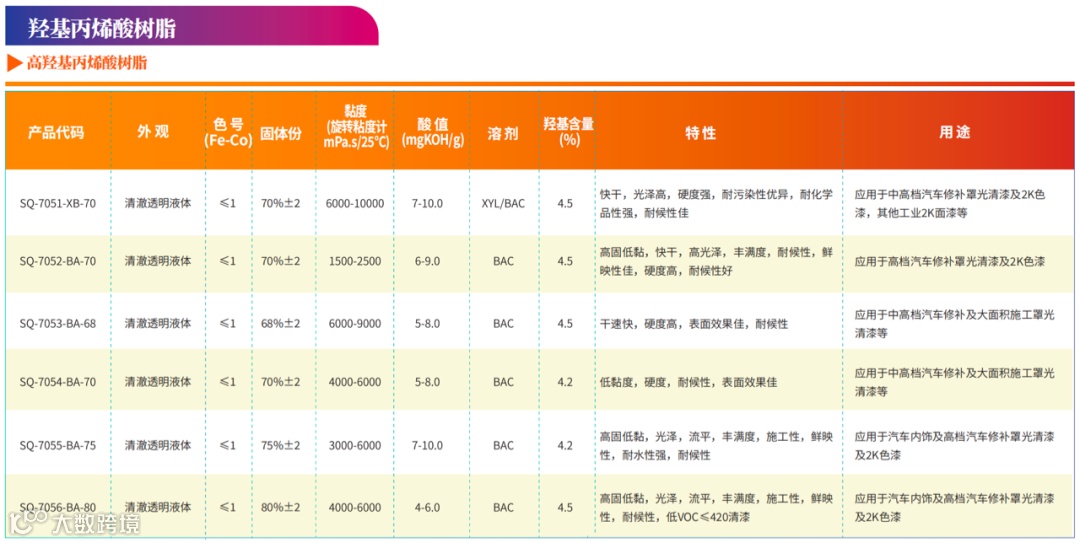Select BAC solvent in SQ-7056-BA-80 row

coord(503,508)
